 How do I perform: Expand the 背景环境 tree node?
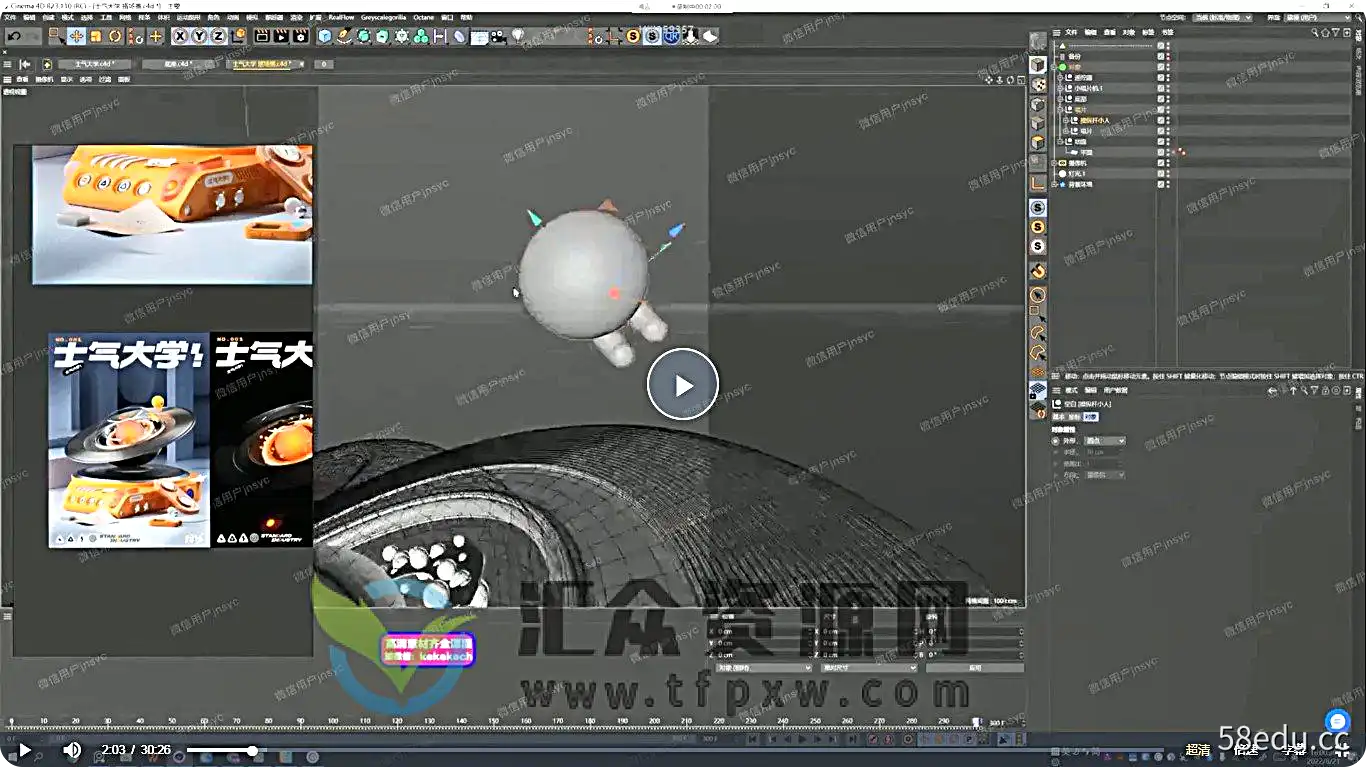[x=1056, y=185]
